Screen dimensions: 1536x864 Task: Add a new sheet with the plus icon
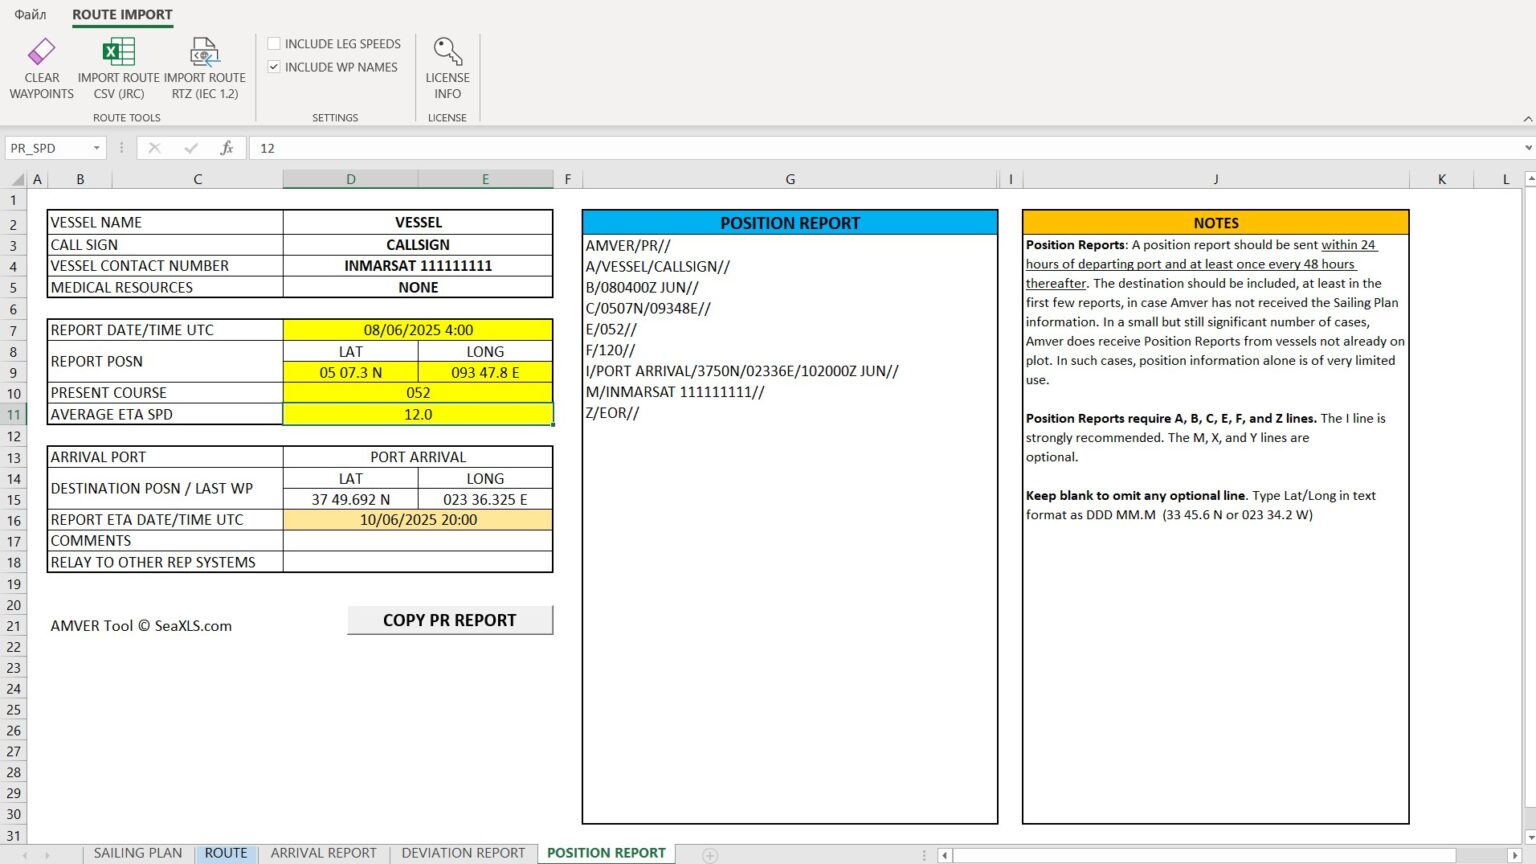709,853
